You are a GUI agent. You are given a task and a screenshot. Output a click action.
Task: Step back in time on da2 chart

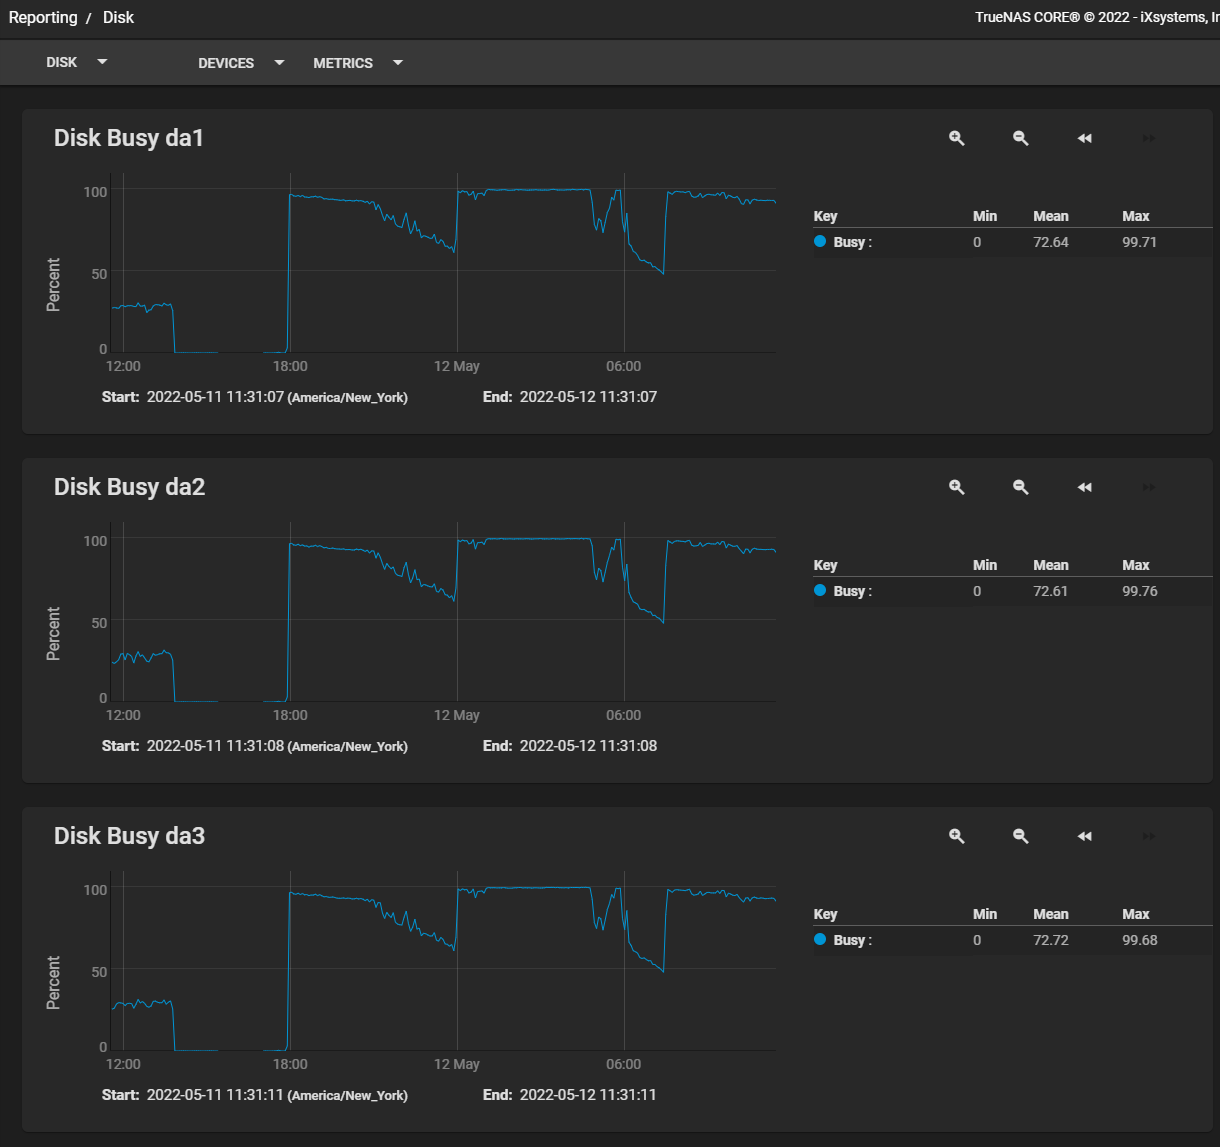(x=1085, y=487)
